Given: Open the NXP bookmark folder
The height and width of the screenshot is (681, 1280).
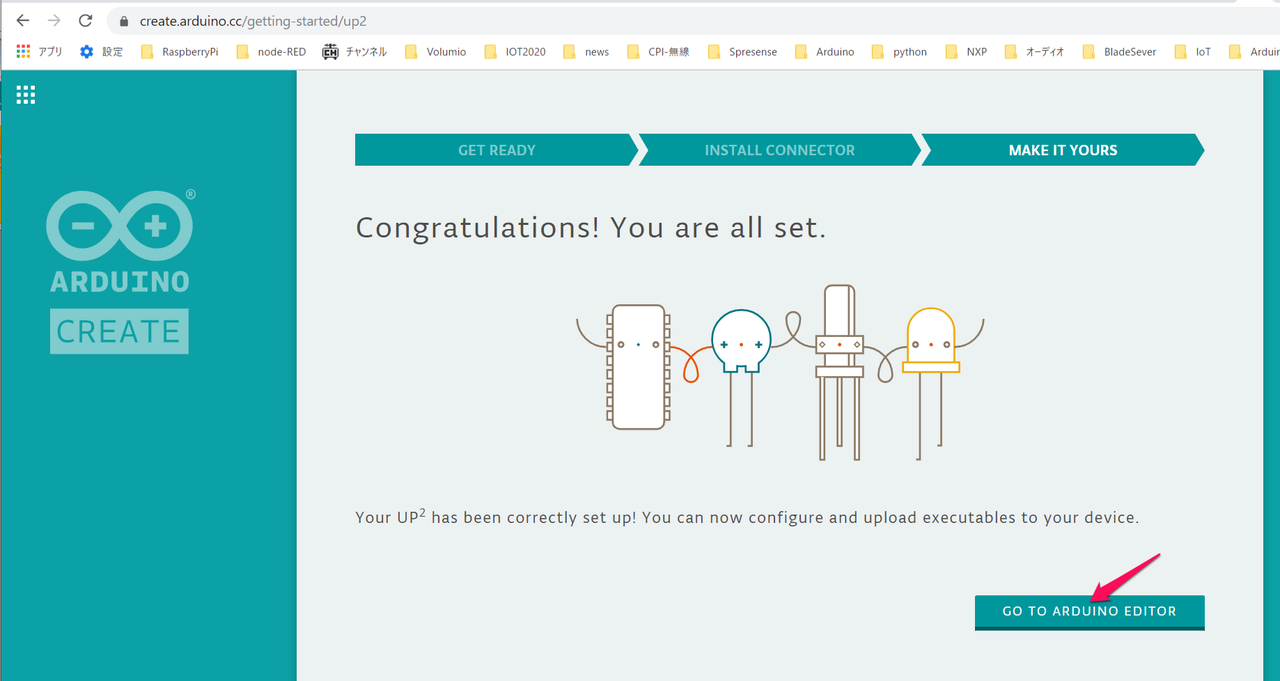Looking at the screenshot, I should [966, 52].
